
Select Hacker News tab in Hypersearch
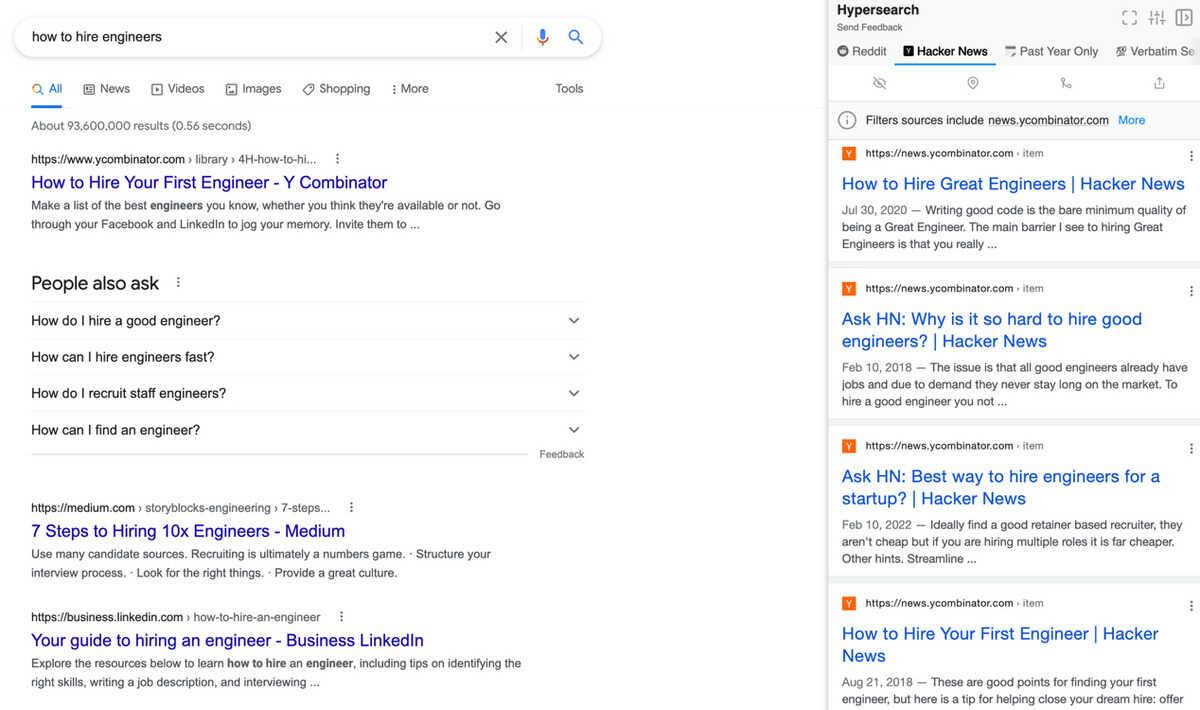945,51
